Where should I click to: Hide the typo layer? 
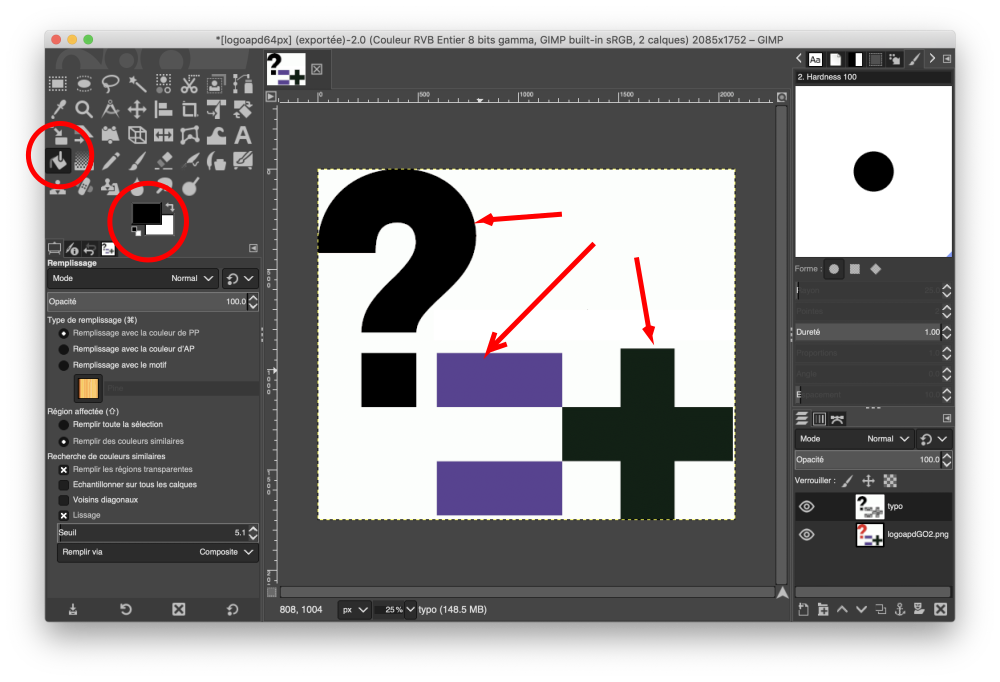click(806, 506)
